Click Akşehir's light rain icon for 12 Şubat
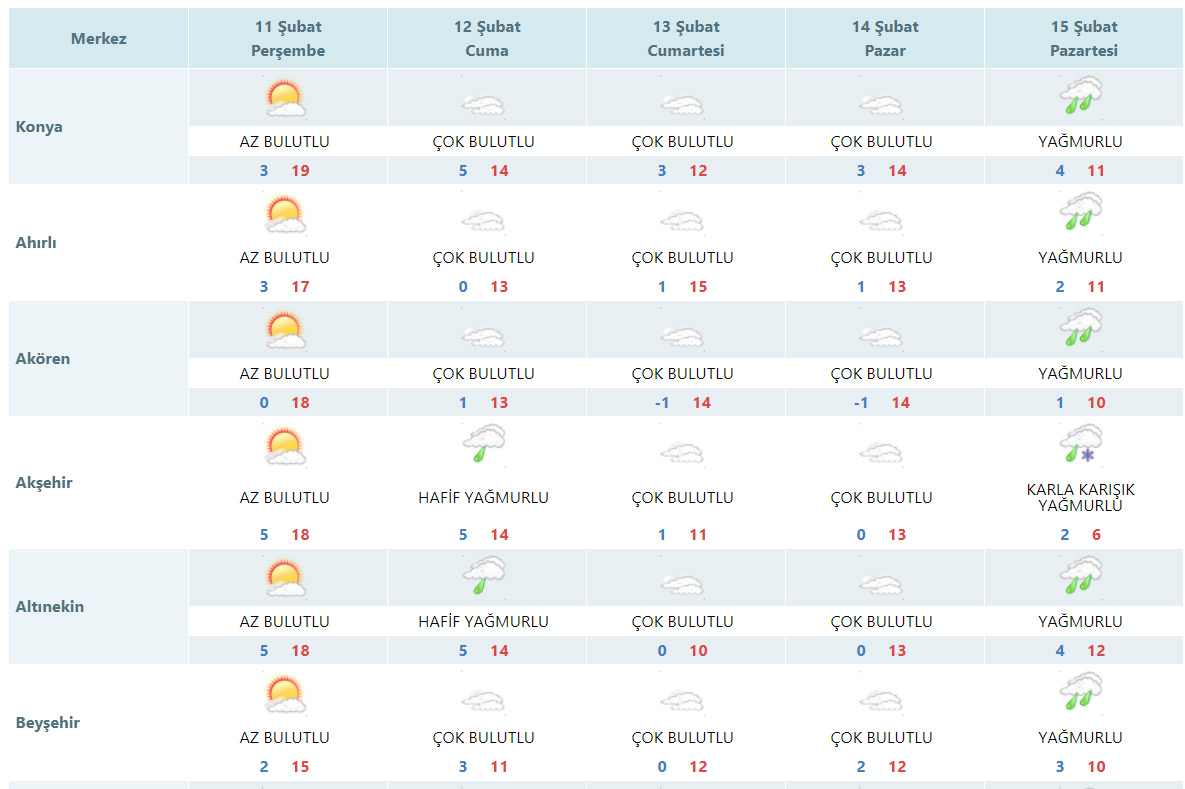Viewport: 1185px width, 789px height. [x=483, y=442]
